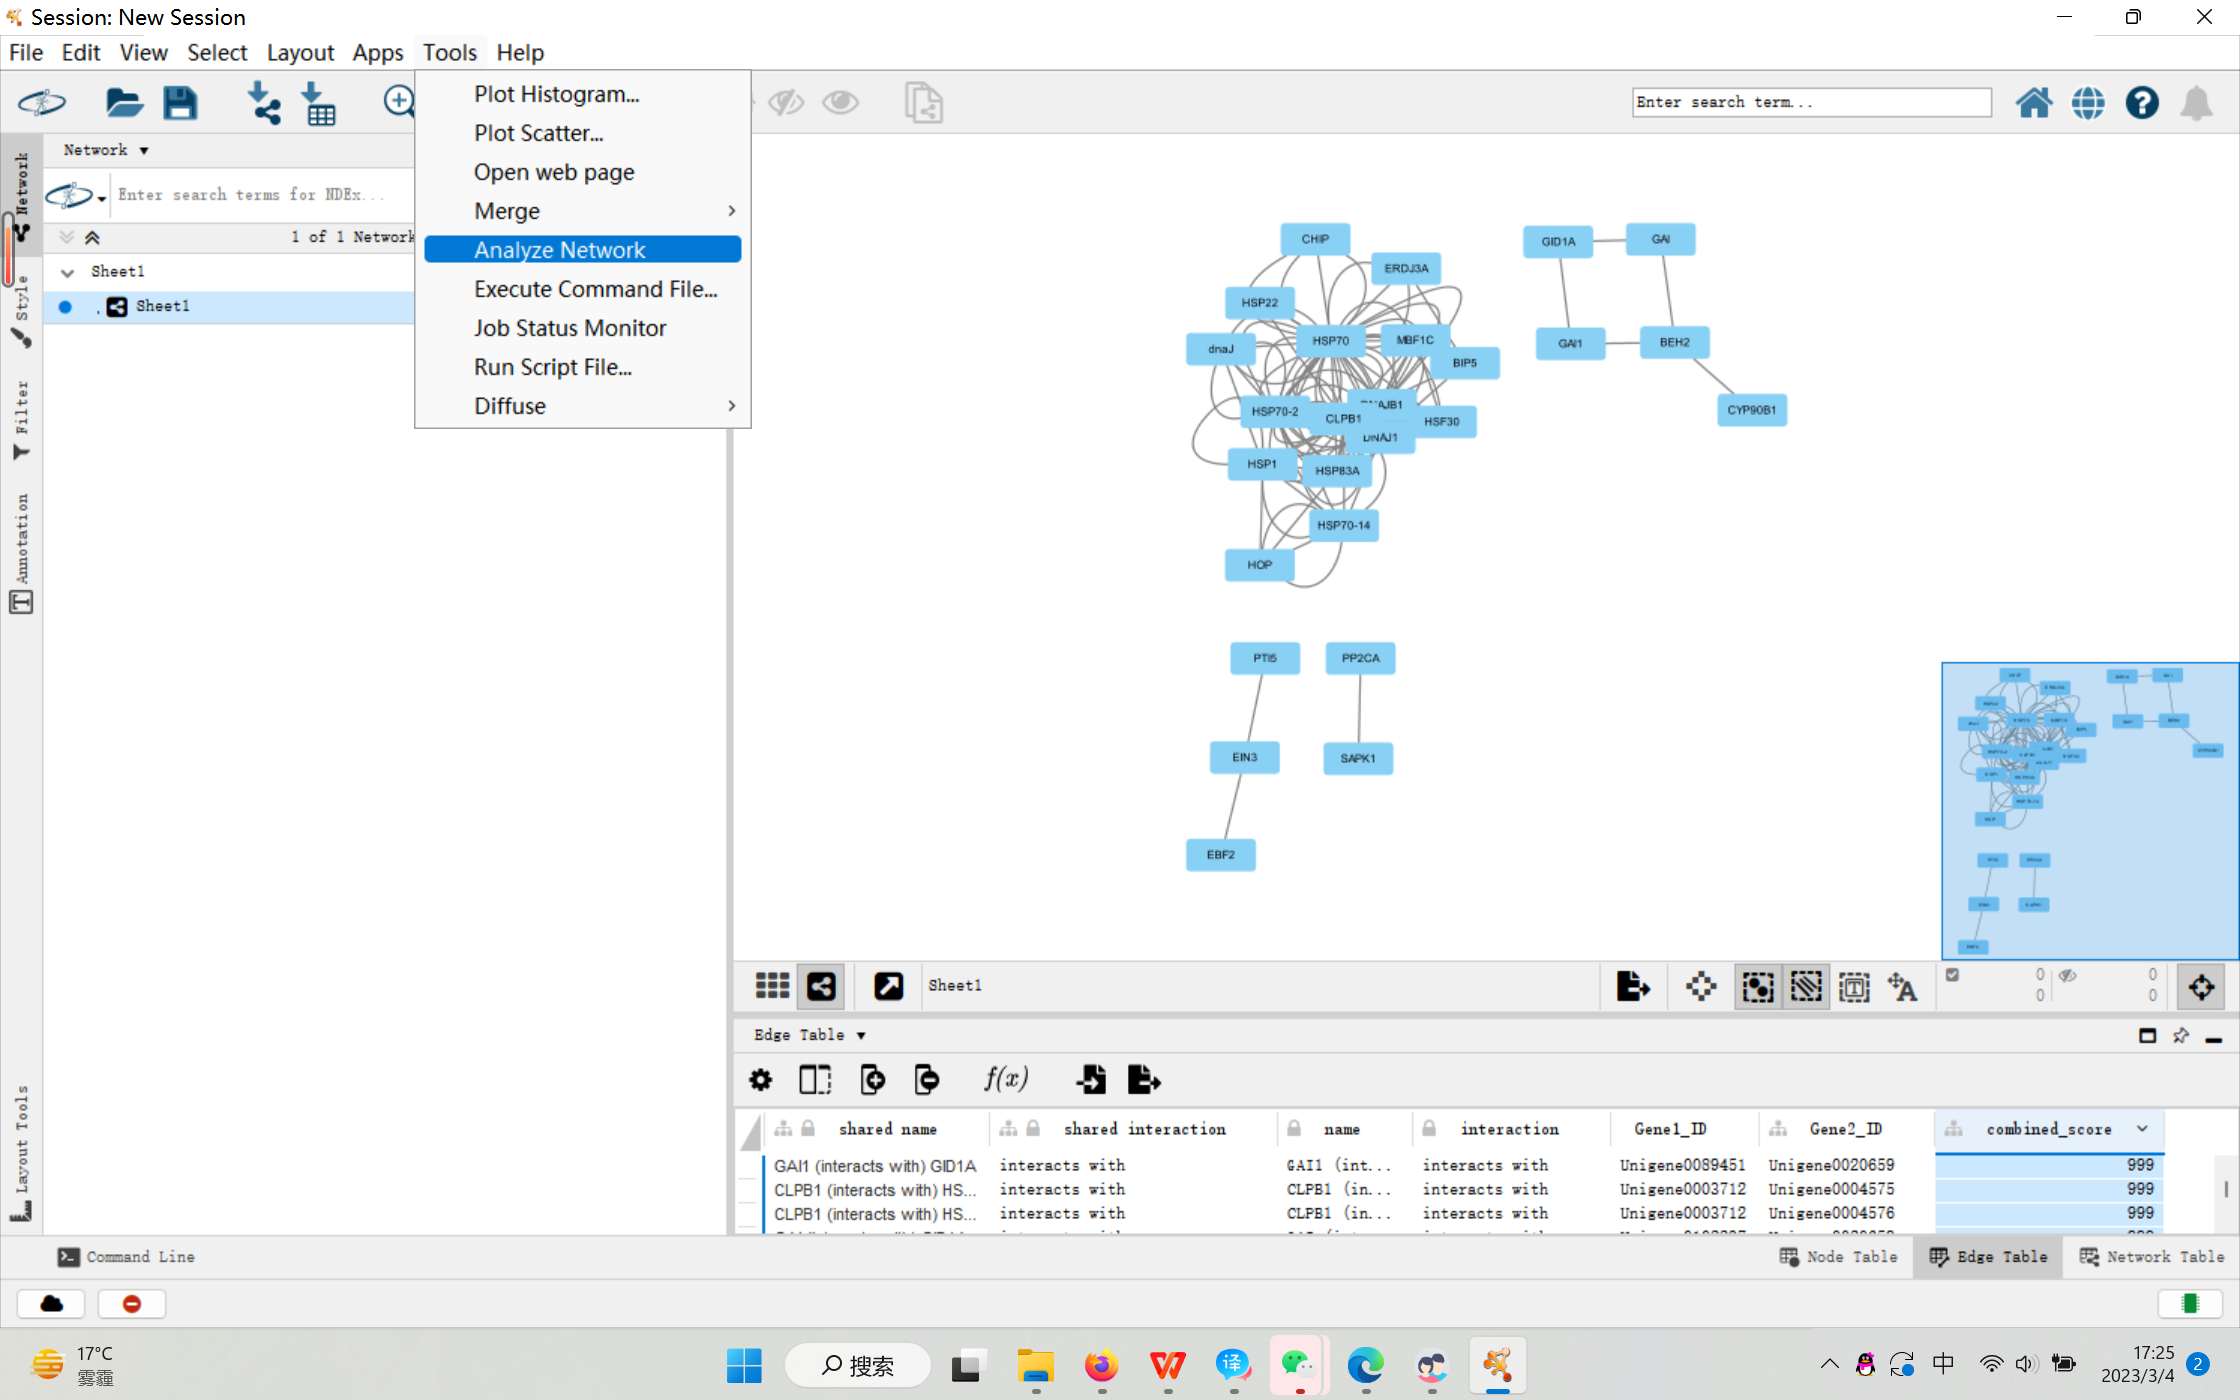Open a saved network file
Viewport: 2240px width, 1400px height.
tap(124, 103)
